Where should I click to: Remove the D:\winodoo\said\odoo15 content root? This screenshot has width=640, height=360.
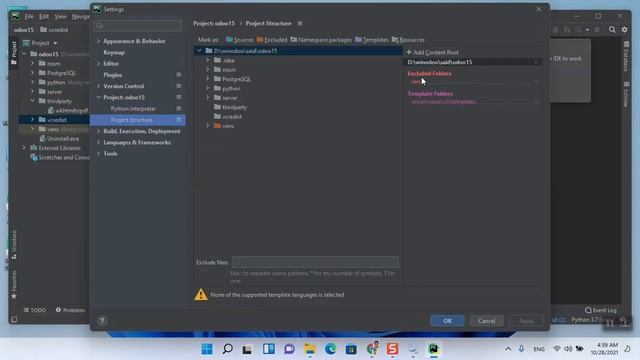coord(536,62)
